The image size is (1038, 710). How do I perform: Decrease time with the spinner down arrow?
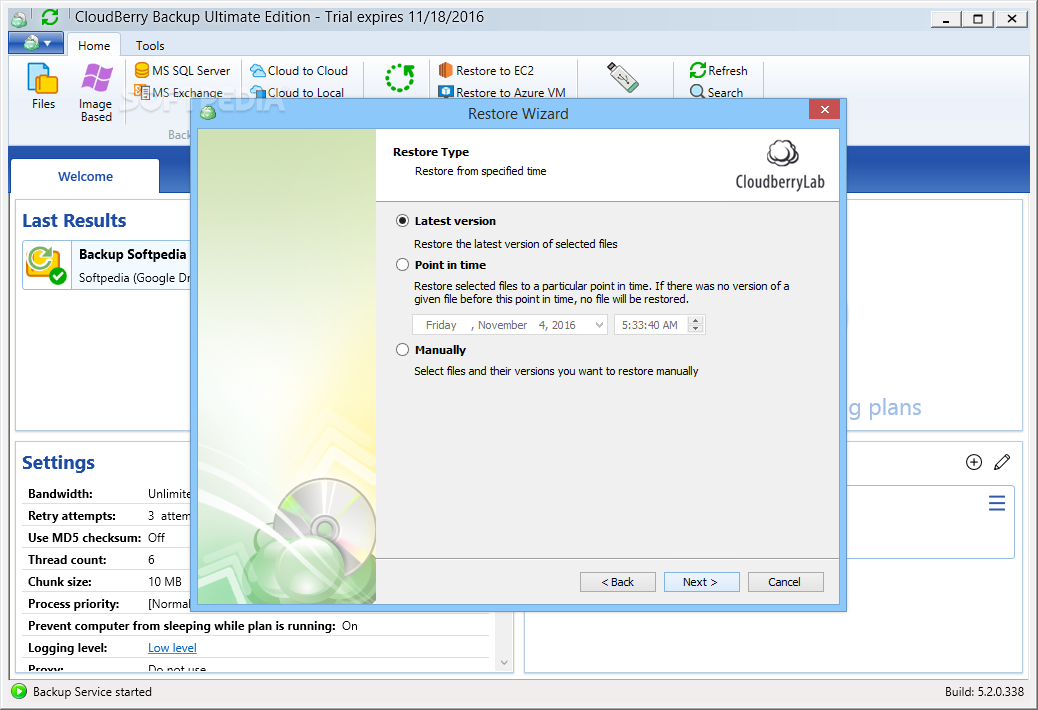click(x=695, y=329)
